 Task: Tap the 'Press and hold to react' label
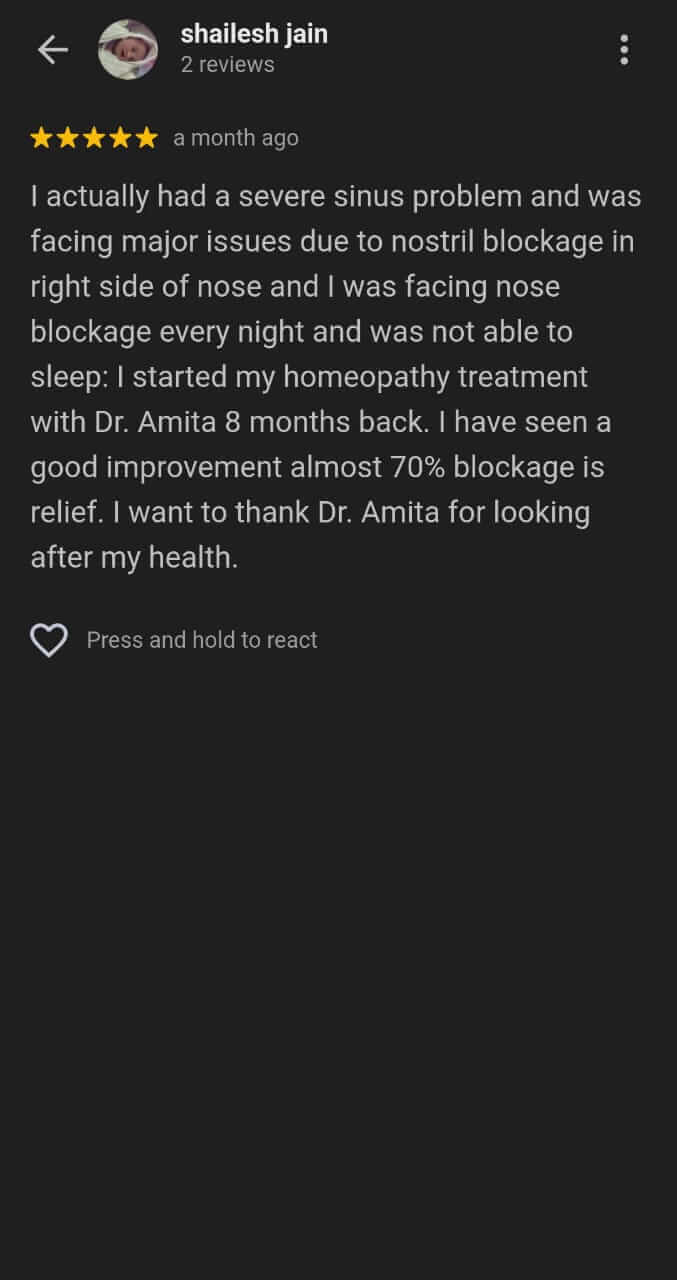[202, 640]
